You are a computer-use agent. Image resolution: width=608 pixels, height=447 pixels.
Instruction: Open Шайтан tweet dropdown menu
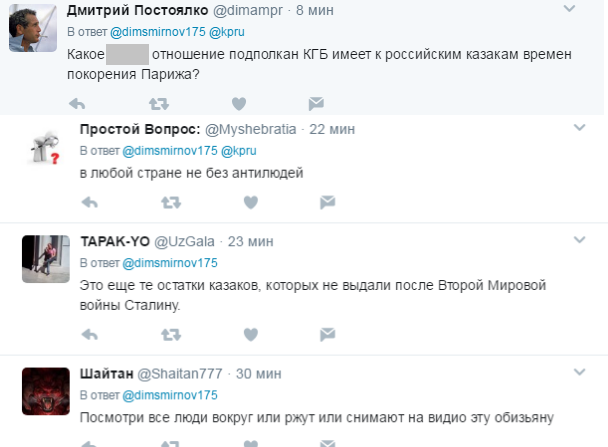click(x=579, y=372)
